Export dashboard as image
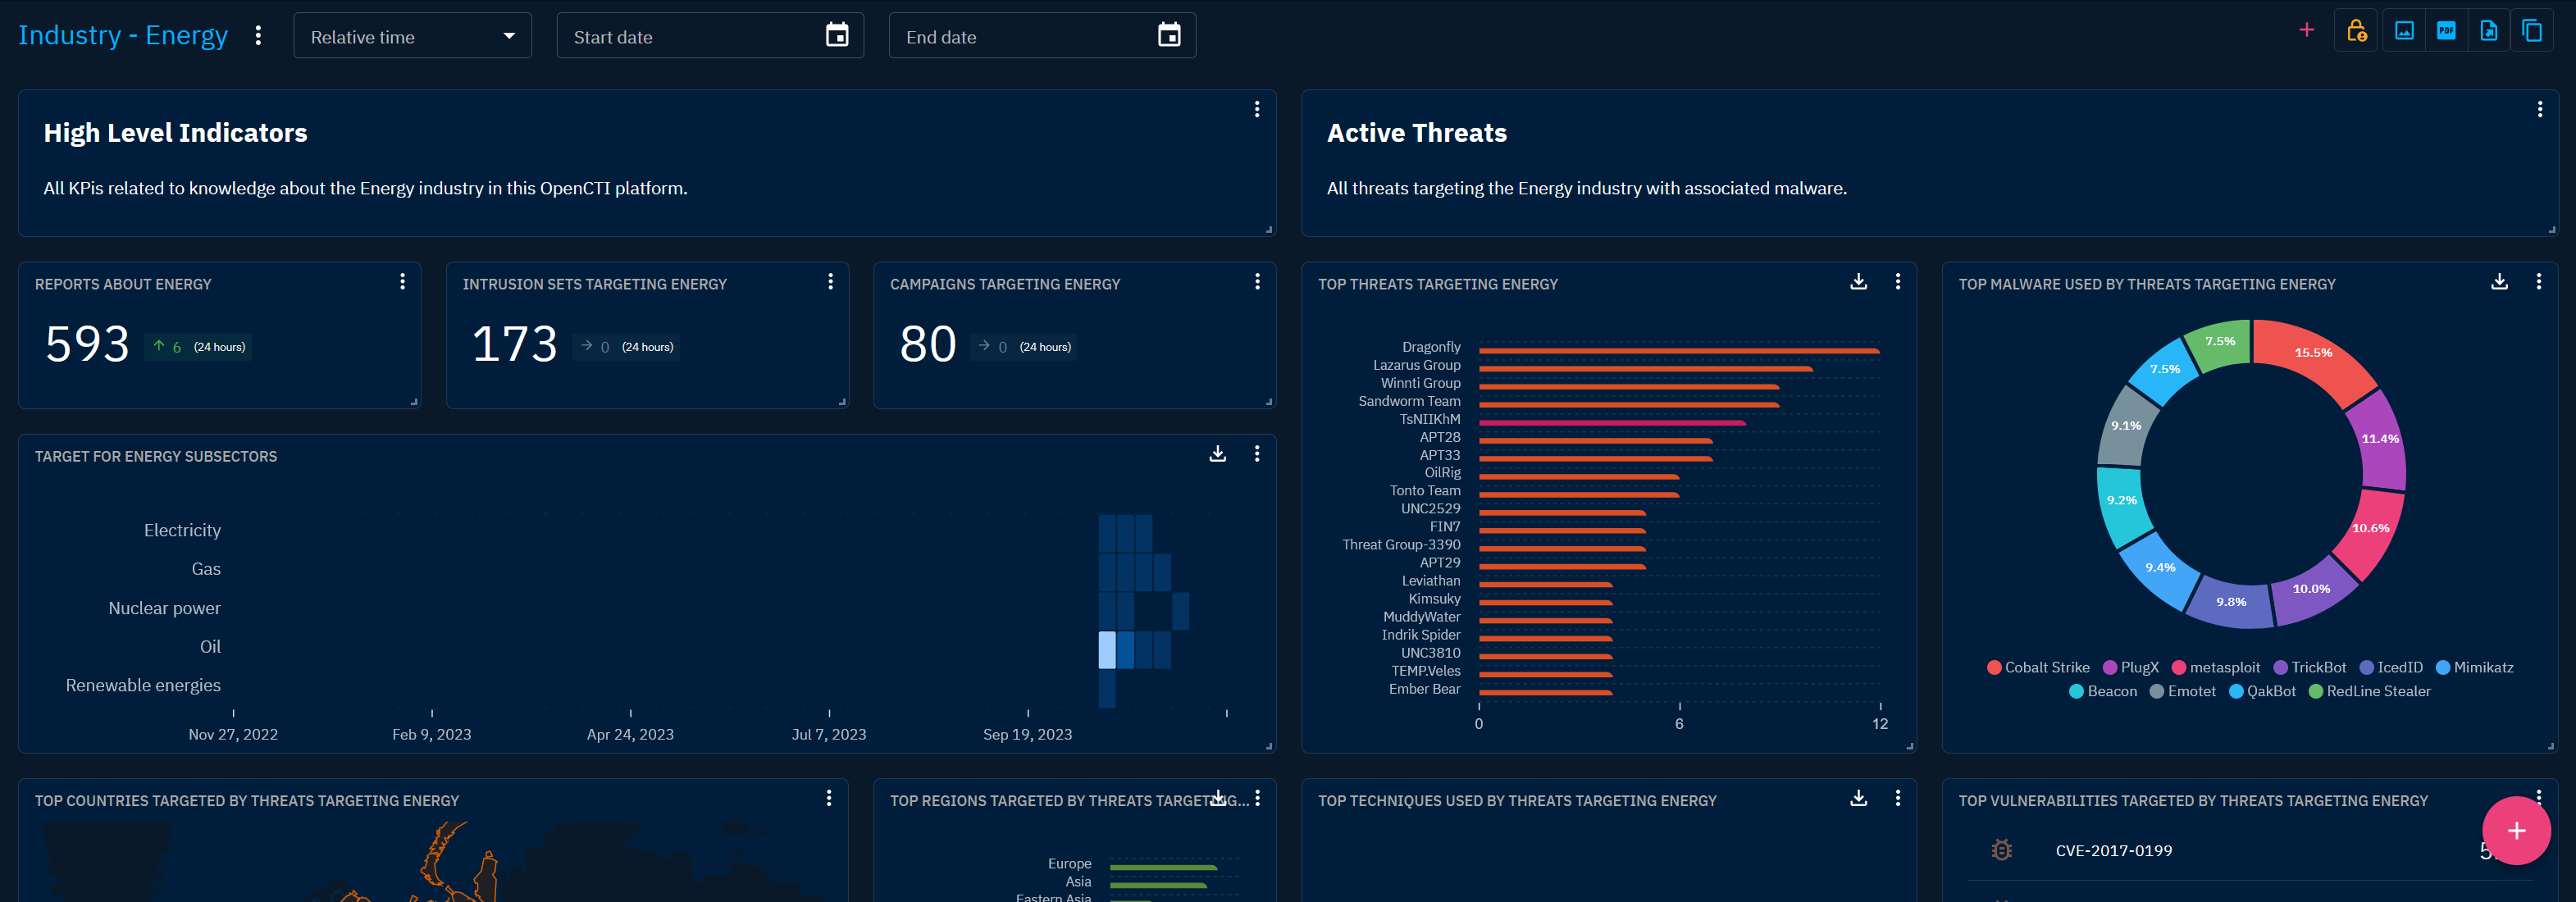 point(2404,32)
